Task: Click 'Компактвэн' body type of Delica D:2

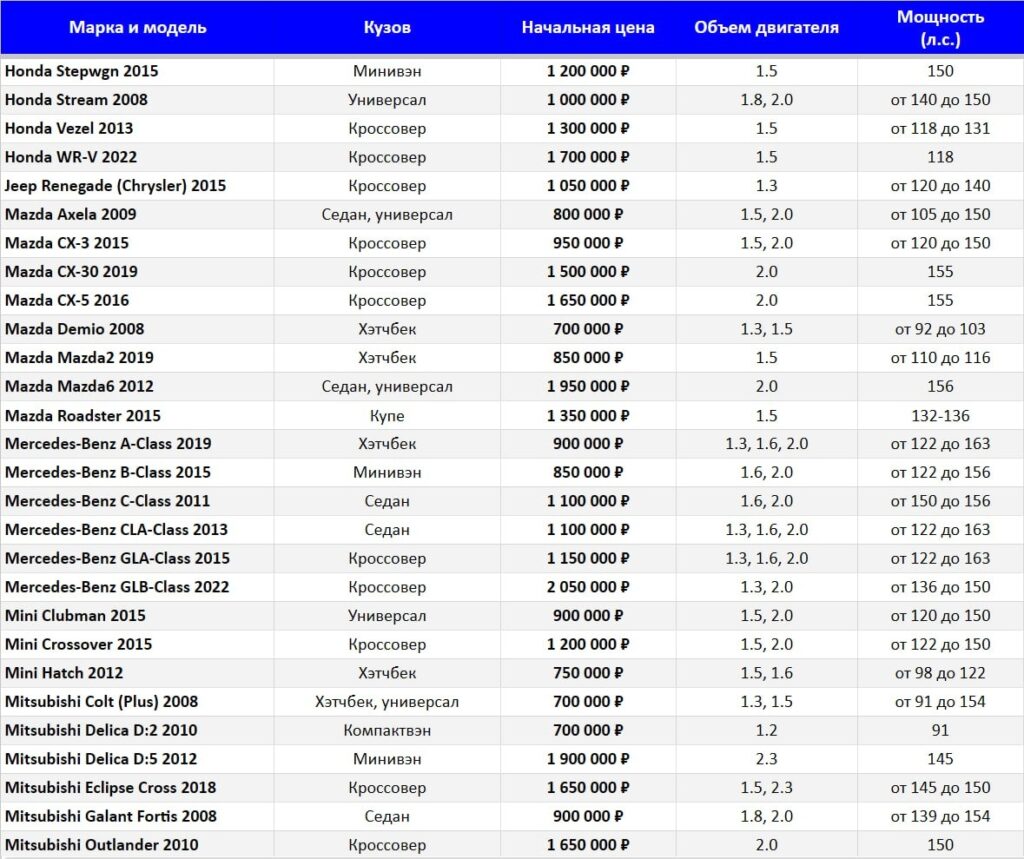Action: pos(387,731)
